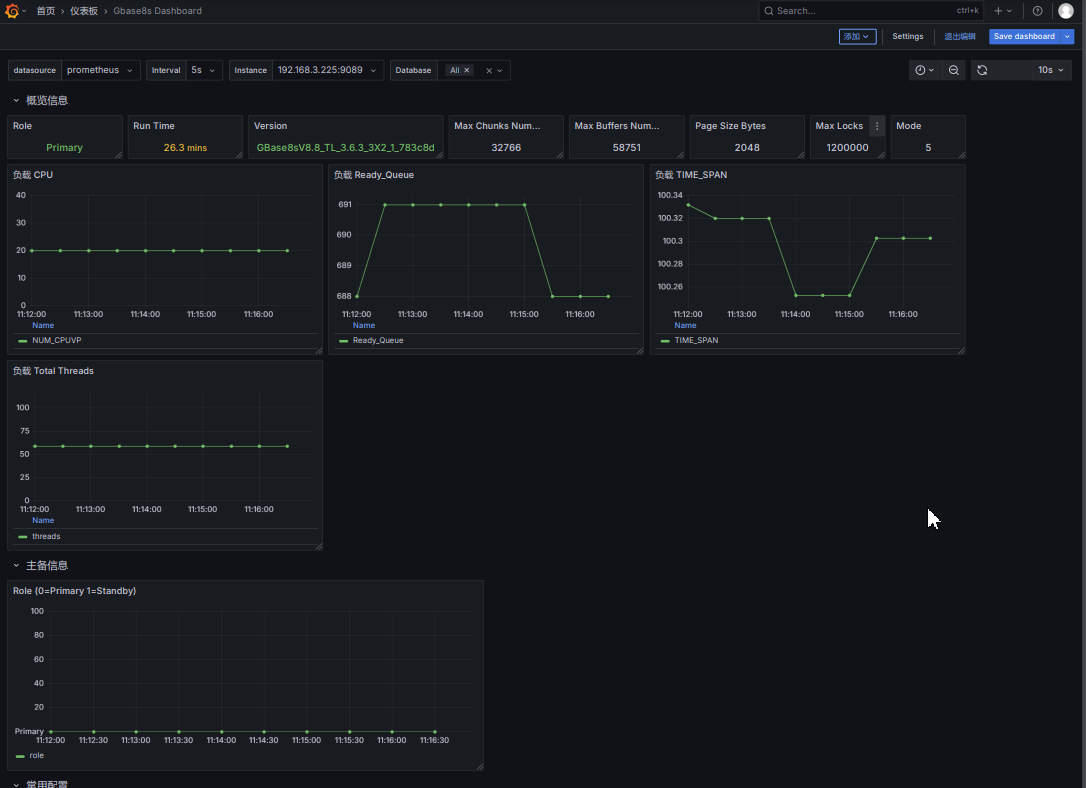The image size is (1086, 788).
Task: Refresh the dashboard using the refresh icon
Action: click(x=982, y=70)
